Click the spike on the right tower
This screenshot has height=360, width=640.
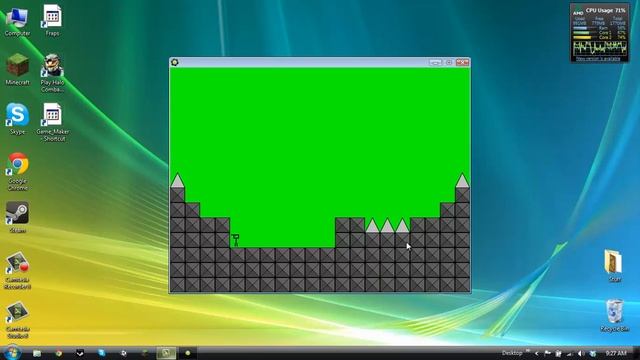click(462, 180)
